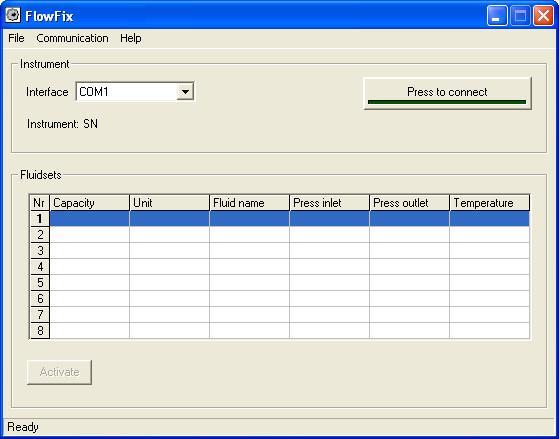
Task: Click the disabled Activate button
Action: click(60, 372)
